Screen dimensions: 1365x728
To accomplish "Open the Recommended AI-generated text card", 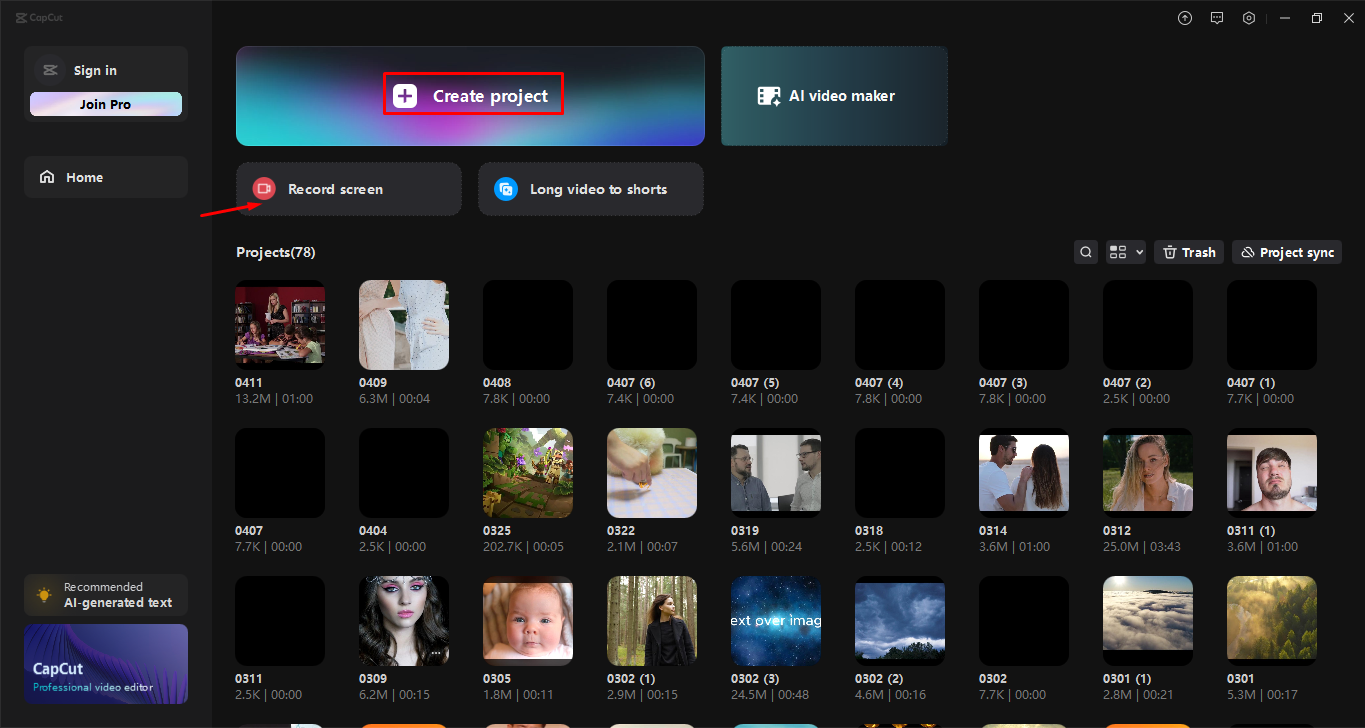I will click(x=106, y=595).
